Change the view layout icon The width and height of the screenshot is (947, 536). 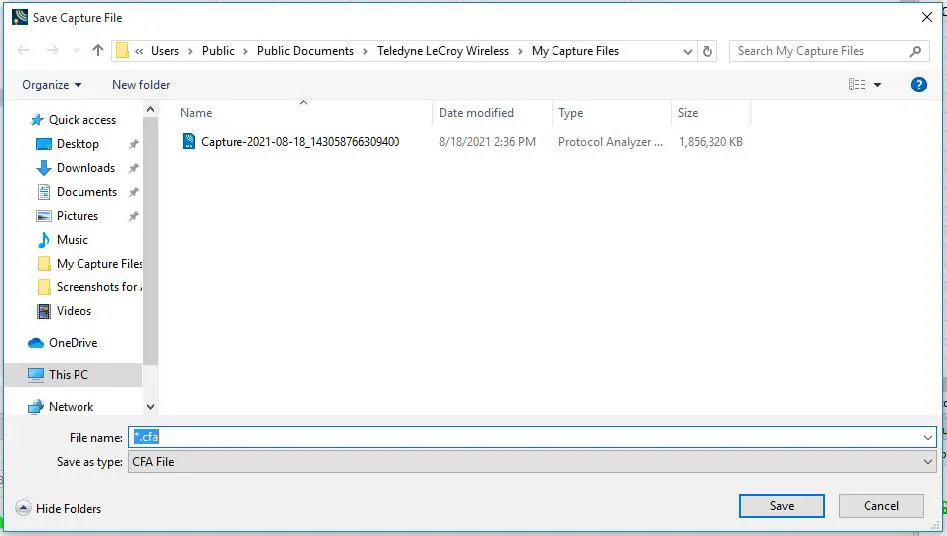tap(856, 85)
